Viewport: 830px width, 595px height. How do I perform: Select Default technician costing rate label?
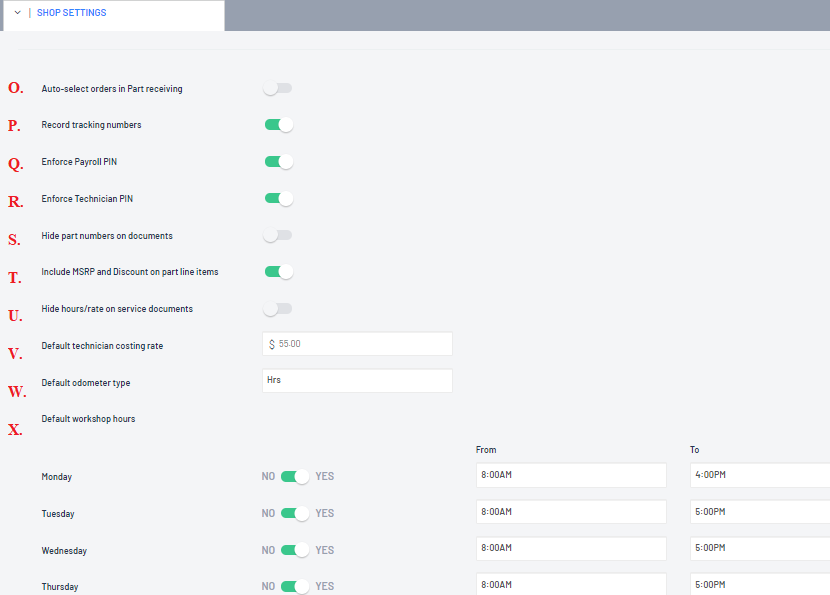(x=102, y=346)
